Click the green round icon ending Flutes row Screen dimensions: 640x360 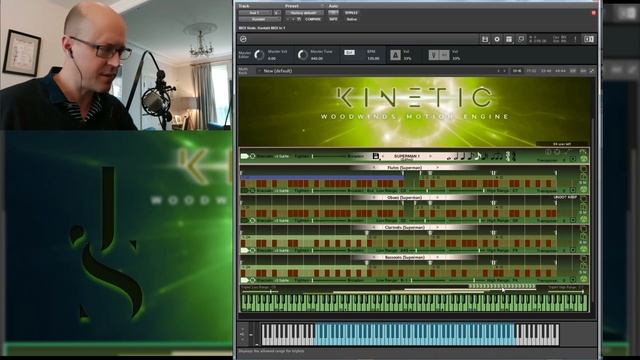click(x=584, y=189)
